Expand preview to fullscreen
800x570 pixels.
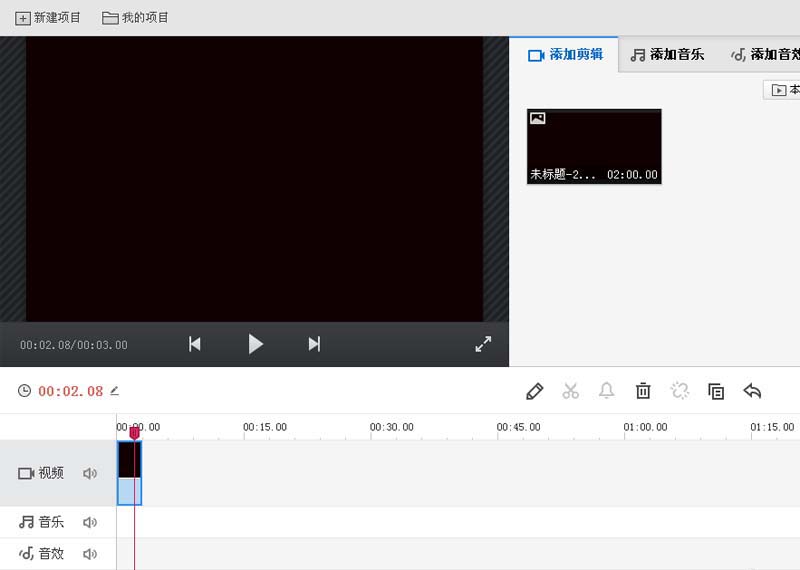pos(483,344)
